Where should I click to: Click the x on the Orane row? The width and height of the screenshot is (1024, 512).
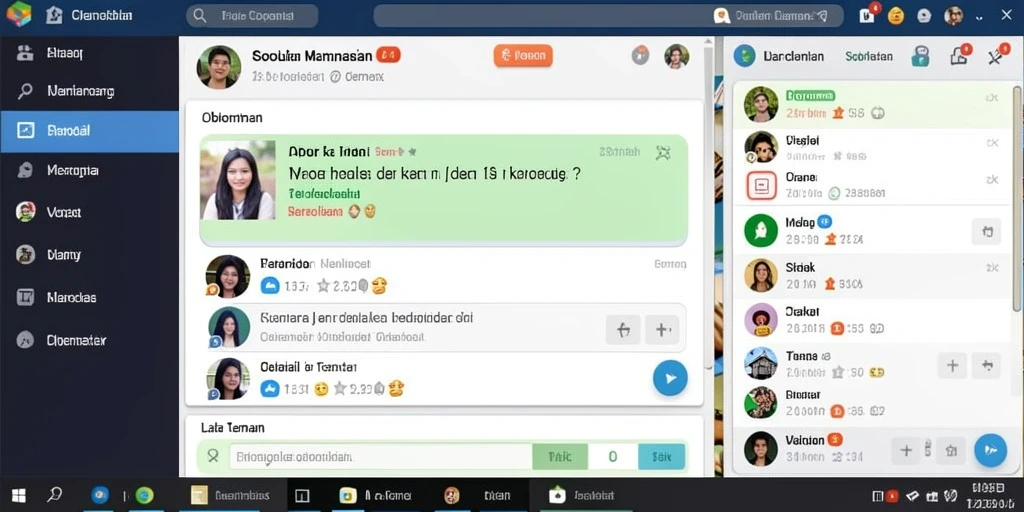coord(992,180)
